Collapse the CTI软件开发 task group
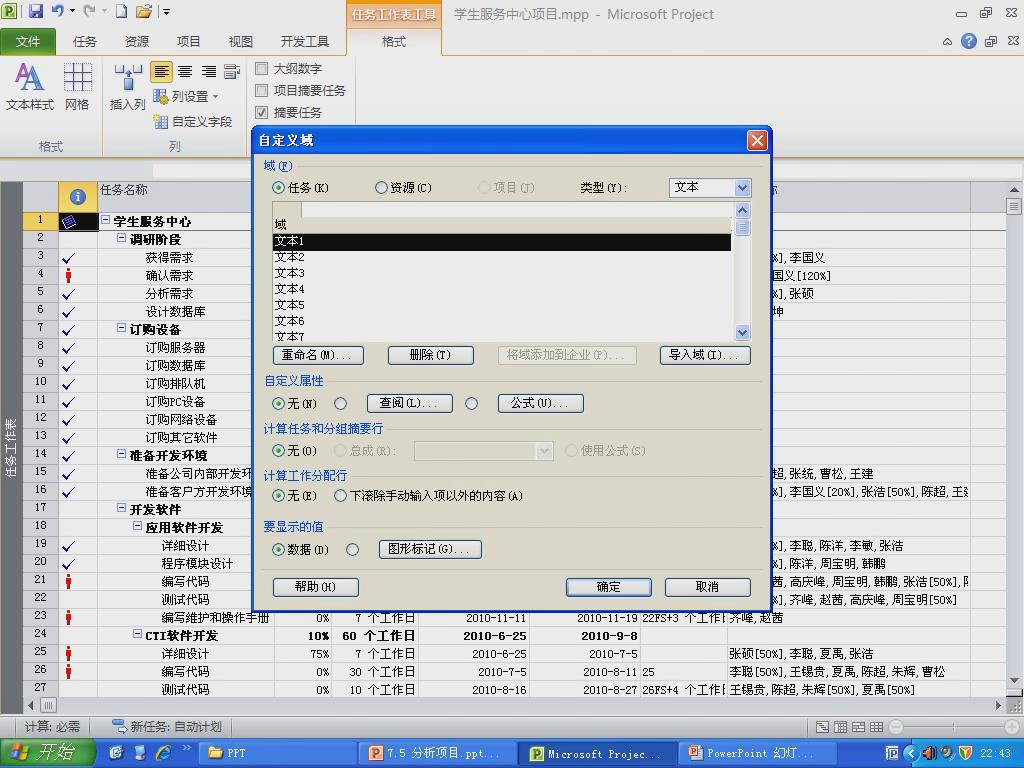Screen dimensions: 1024x768 tap(137, 634)
